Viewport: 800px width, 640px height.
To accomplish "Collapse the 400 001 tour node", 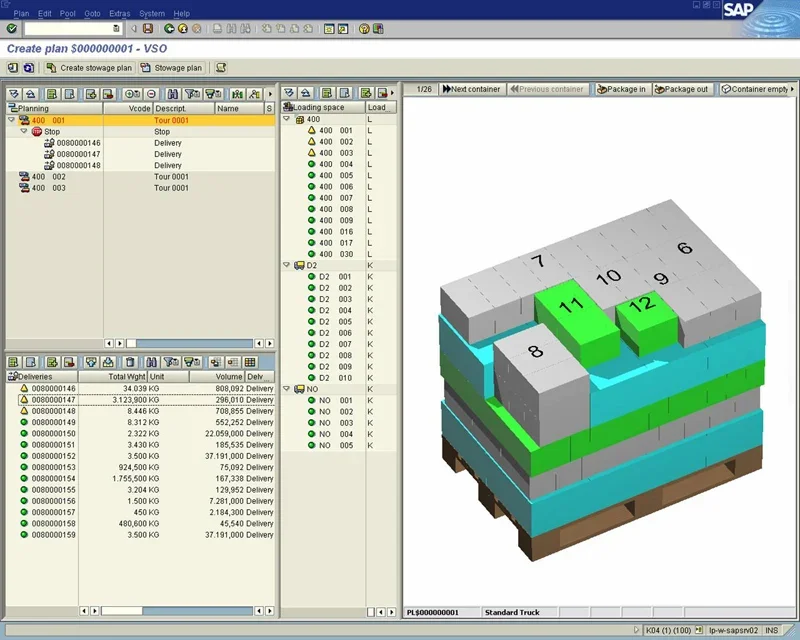I will click(x=12, y=120).
